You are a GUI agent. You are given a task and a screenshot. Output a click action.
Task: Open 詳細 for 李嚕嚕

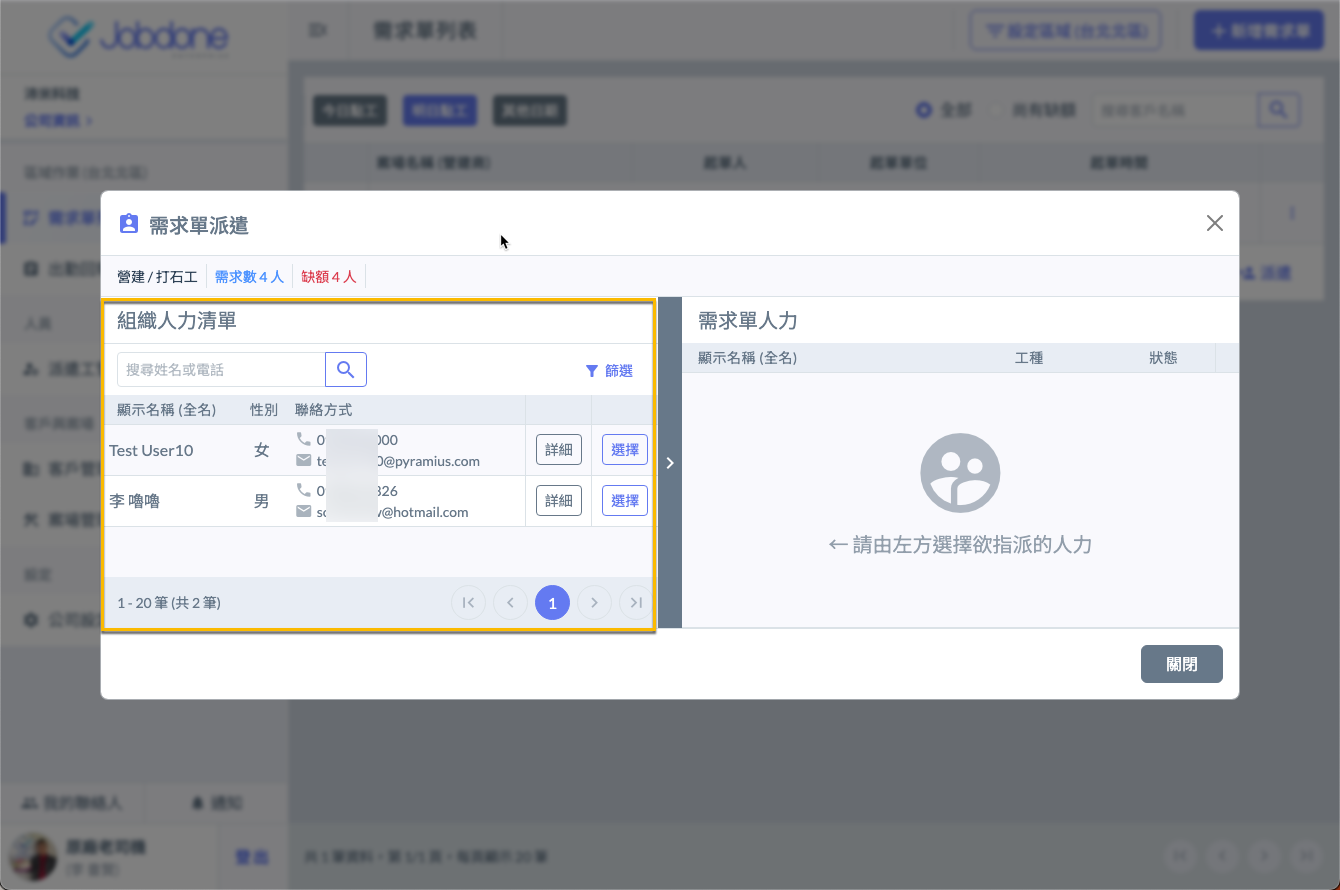[x=559, y=501]
